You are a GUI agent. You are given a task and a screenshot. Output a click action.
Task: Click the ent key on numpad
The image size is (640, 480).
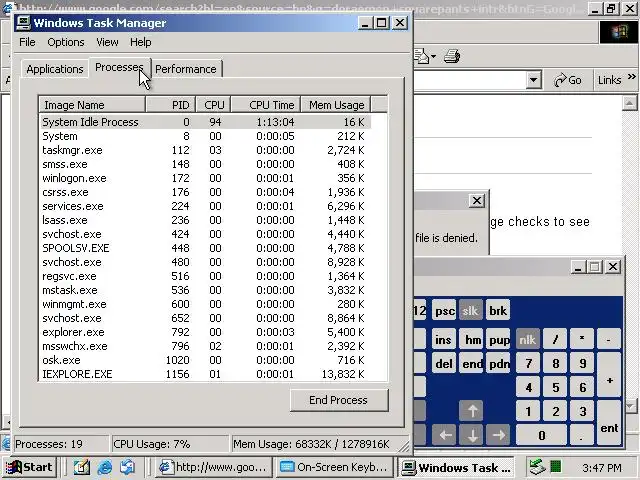tap(609, 422)
